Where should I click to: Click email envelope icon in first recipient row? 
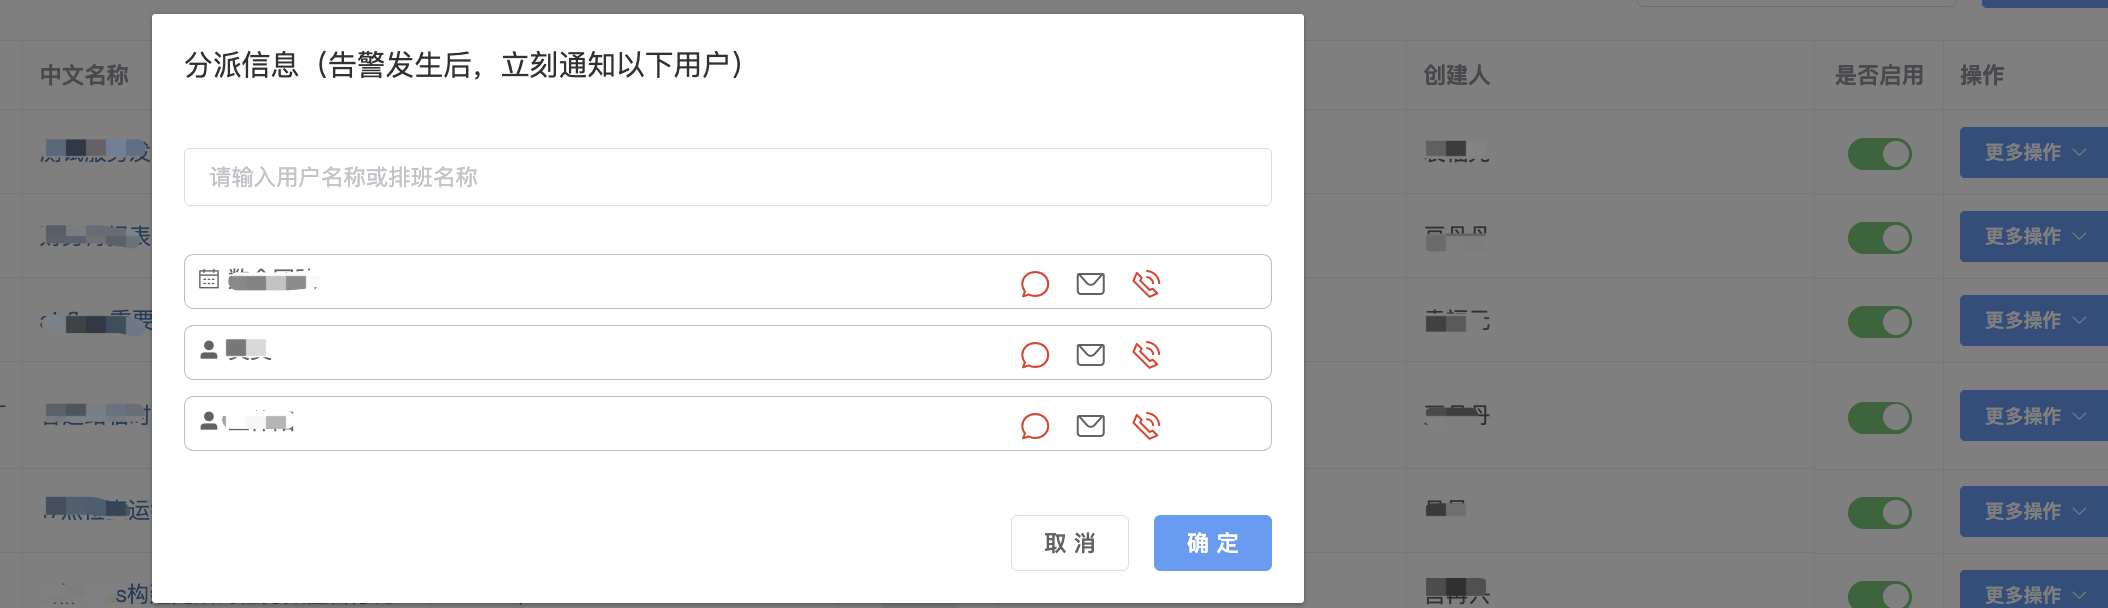(x=1090, y=284)
